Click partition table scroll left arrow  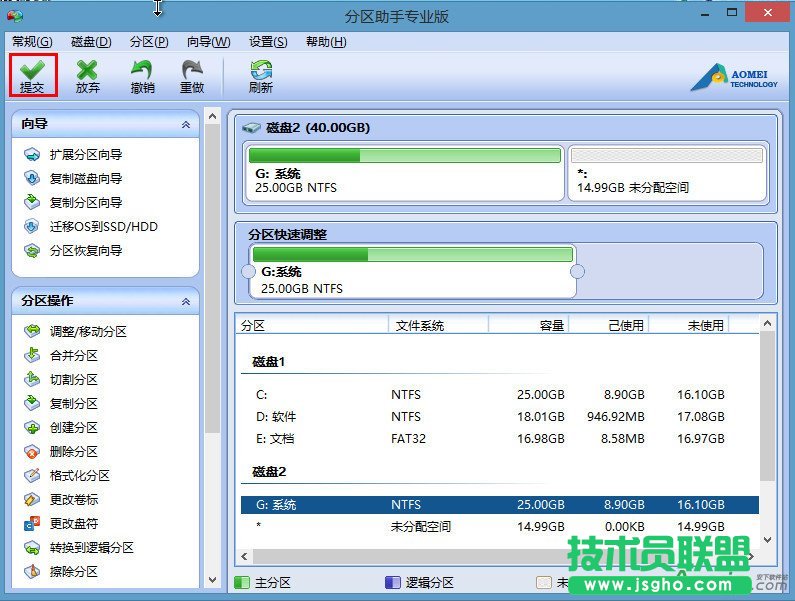[x=244, y=556]
